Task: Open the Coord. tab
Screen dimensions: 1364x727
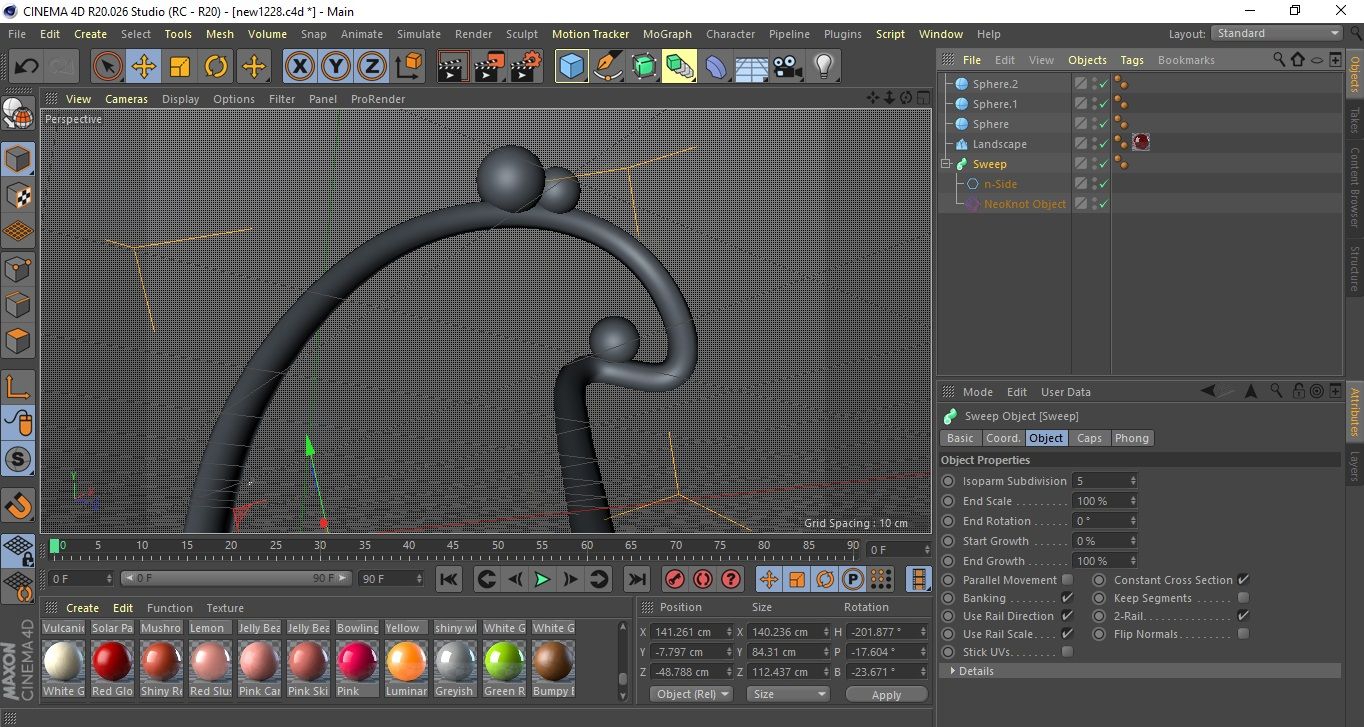Action: (1003, 438)
